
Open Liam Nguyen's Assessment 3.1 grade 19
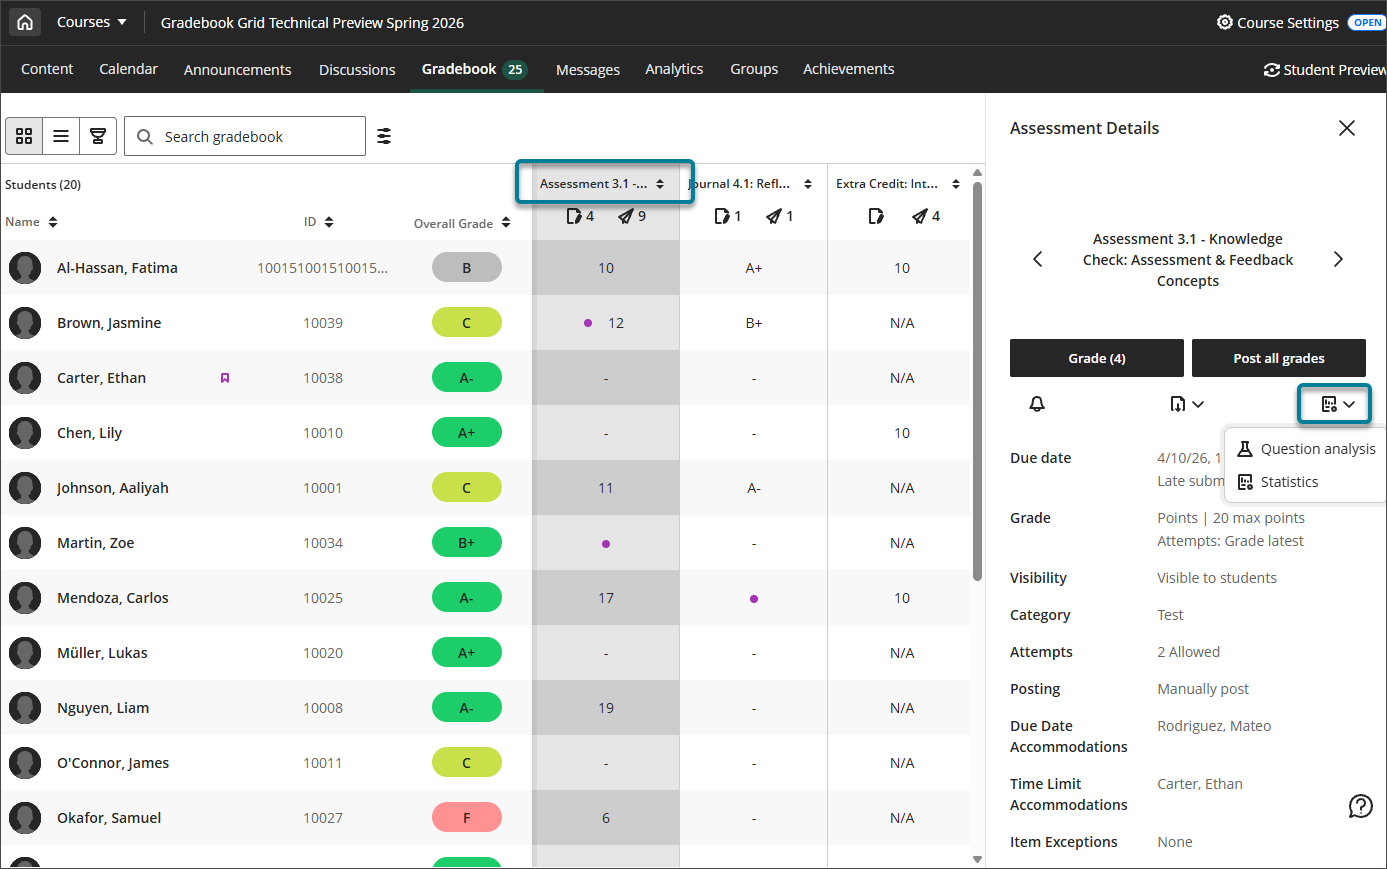click(x=606, y=708)
